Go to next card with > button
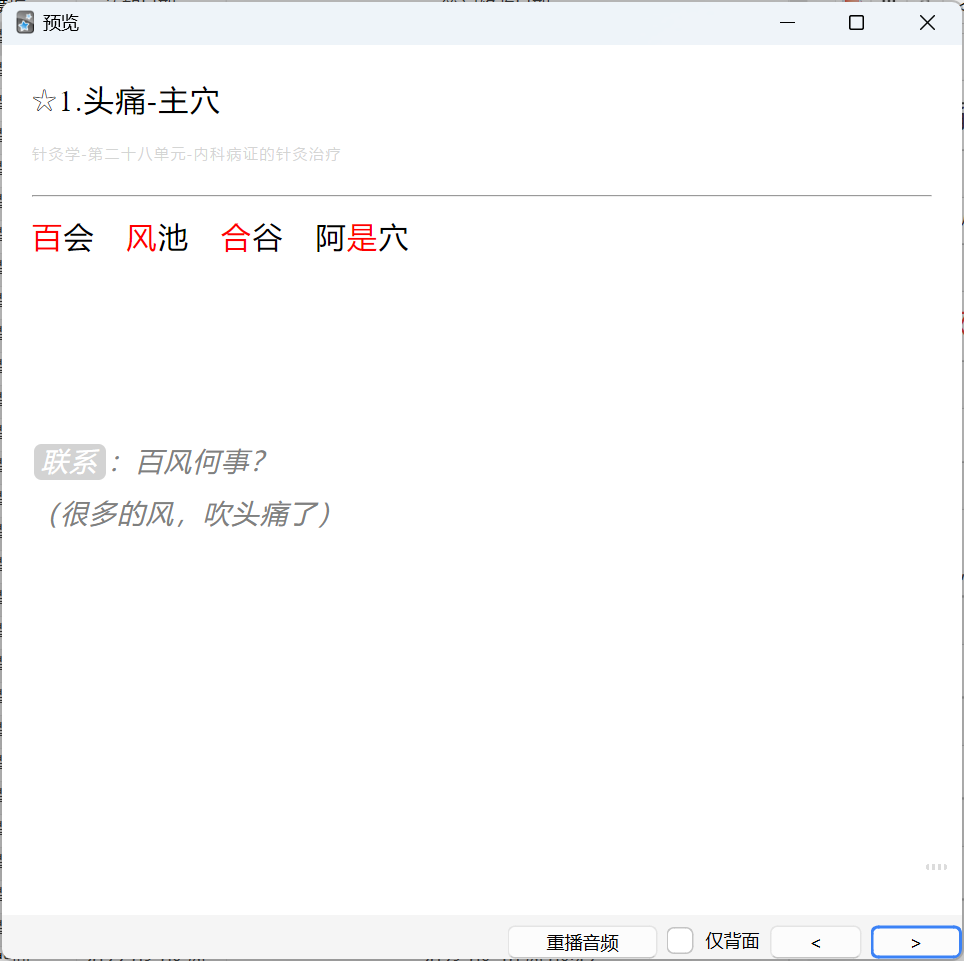 pos(915,942)
